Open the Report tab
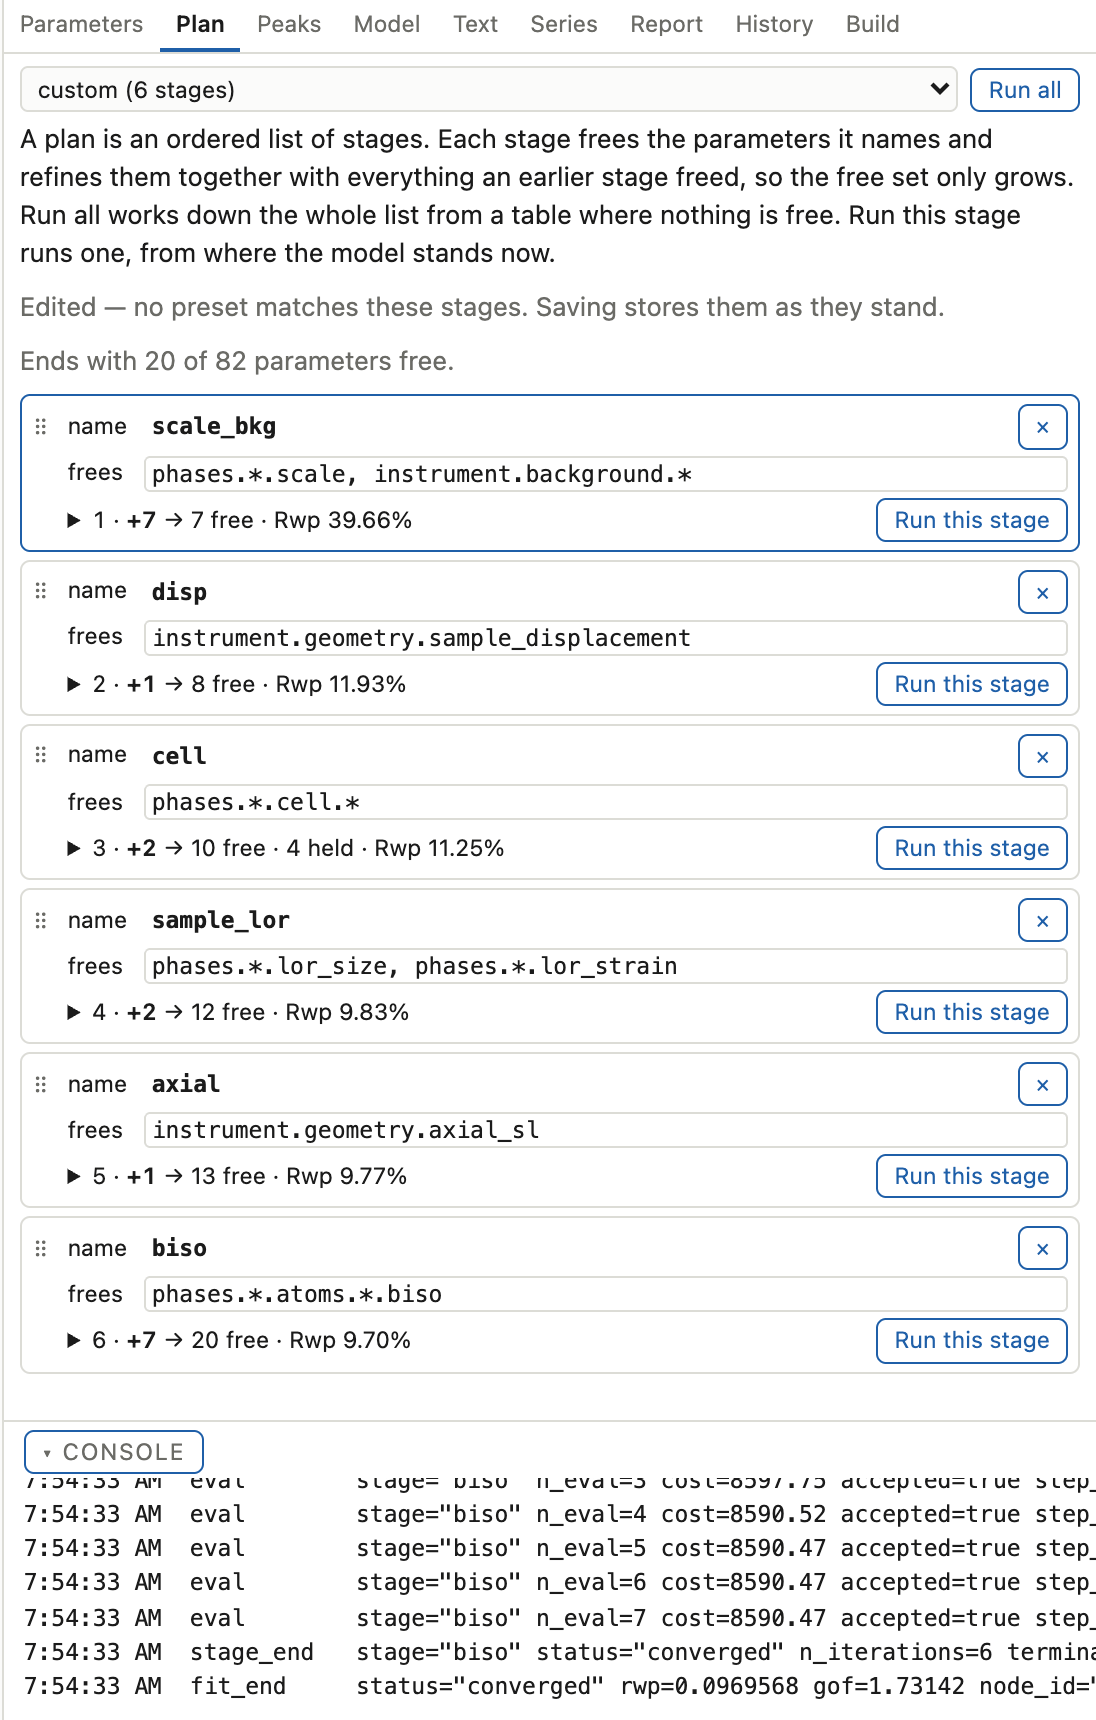 (666, 24)
